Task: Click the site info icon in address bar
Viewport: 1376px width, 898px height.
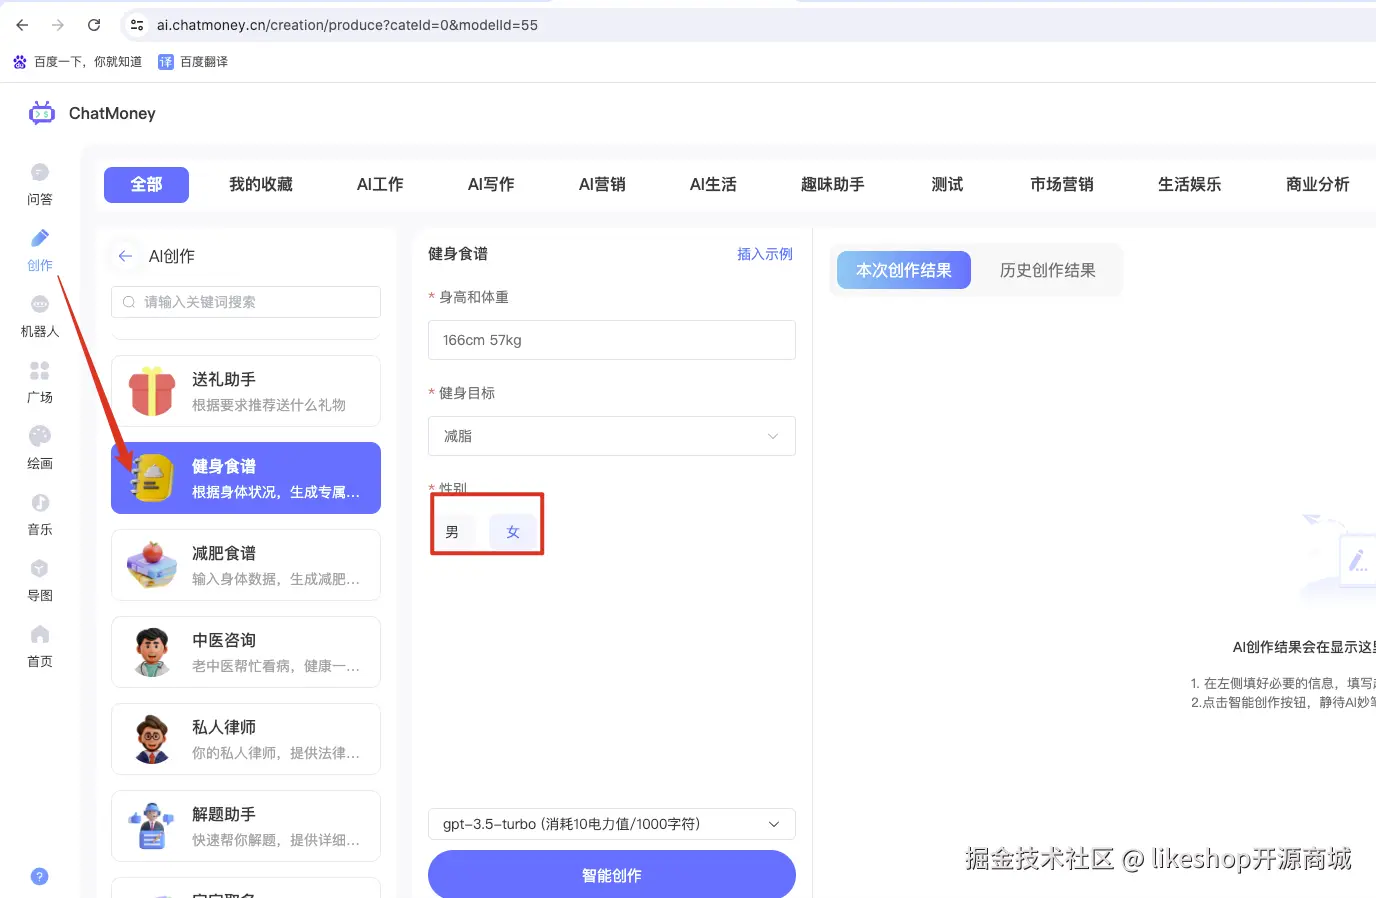Action: [137, 25]
